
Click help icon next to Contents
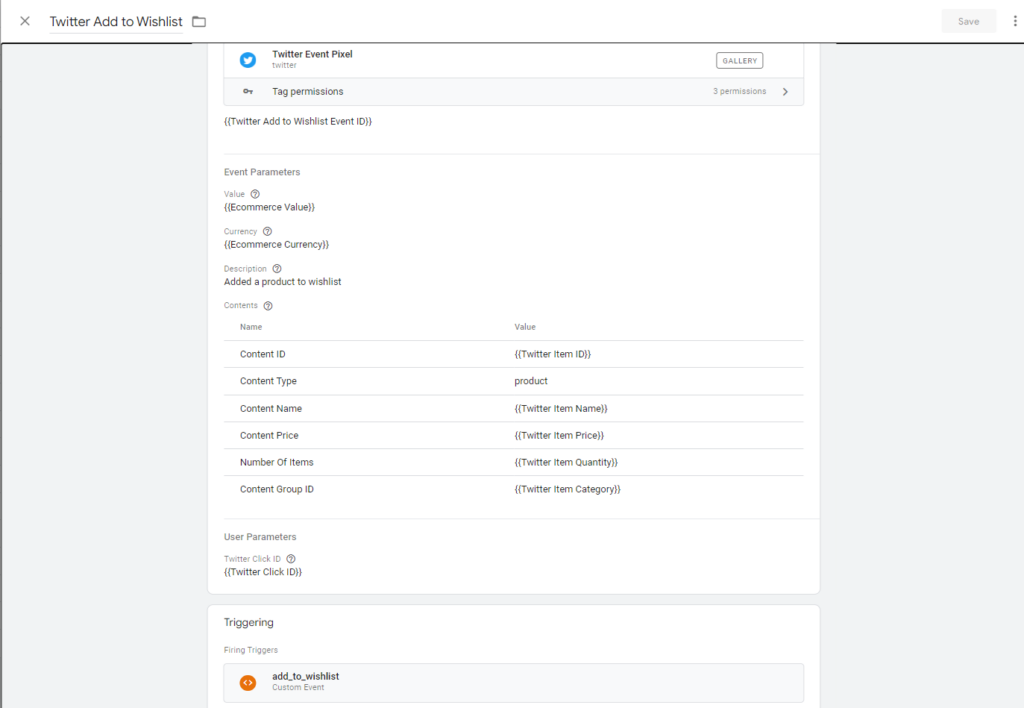pos(268,306)
